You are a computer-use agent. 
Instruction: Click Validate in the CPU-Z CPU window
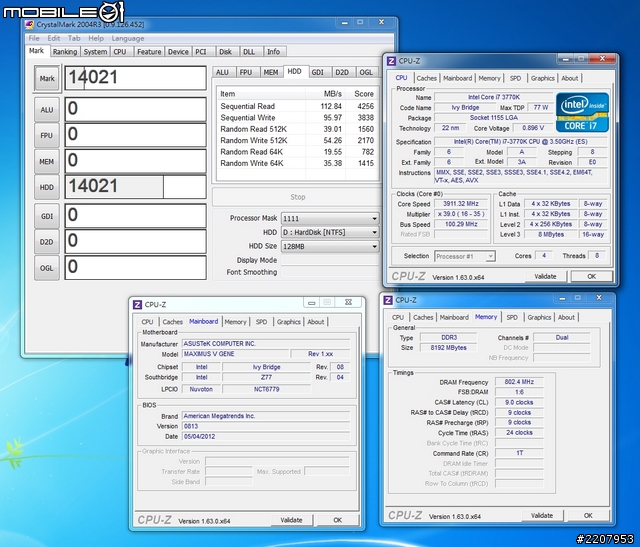coord(545,276)
